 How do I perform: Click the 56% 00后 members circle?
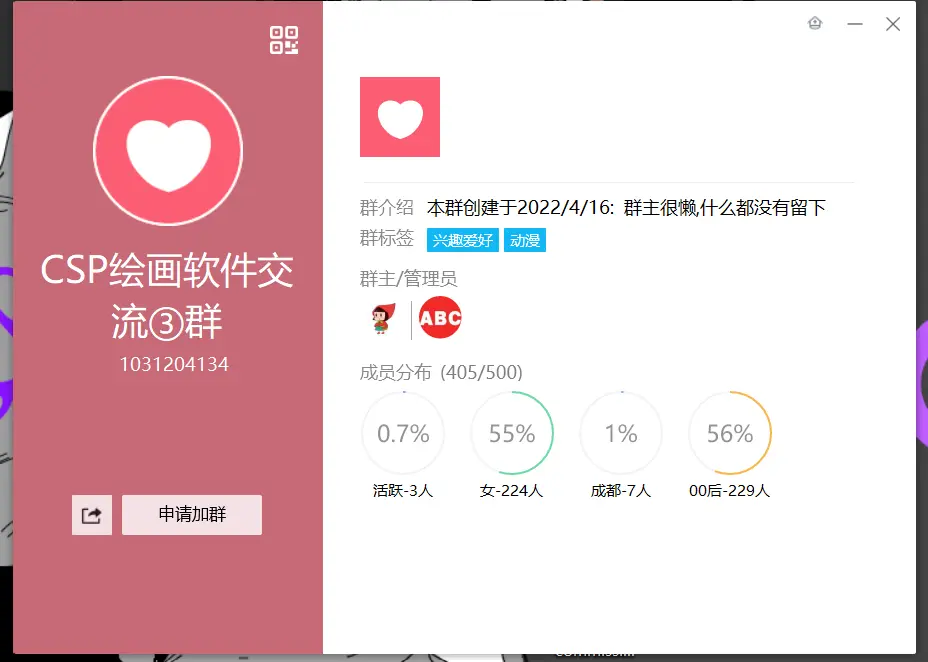730,433
